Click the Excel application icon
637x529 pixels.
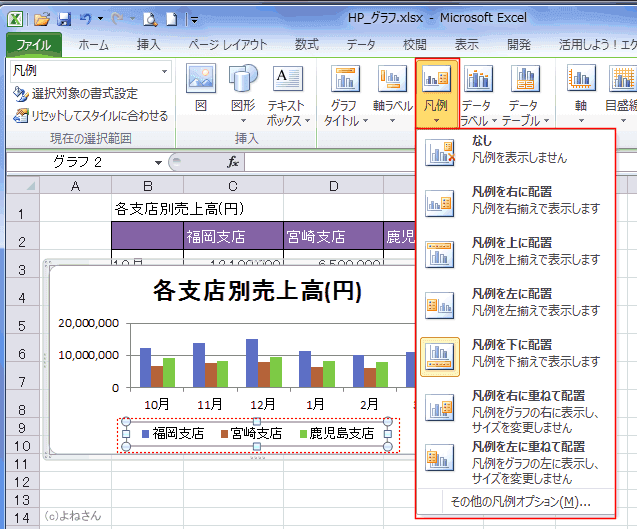click(x=15, y=19)
